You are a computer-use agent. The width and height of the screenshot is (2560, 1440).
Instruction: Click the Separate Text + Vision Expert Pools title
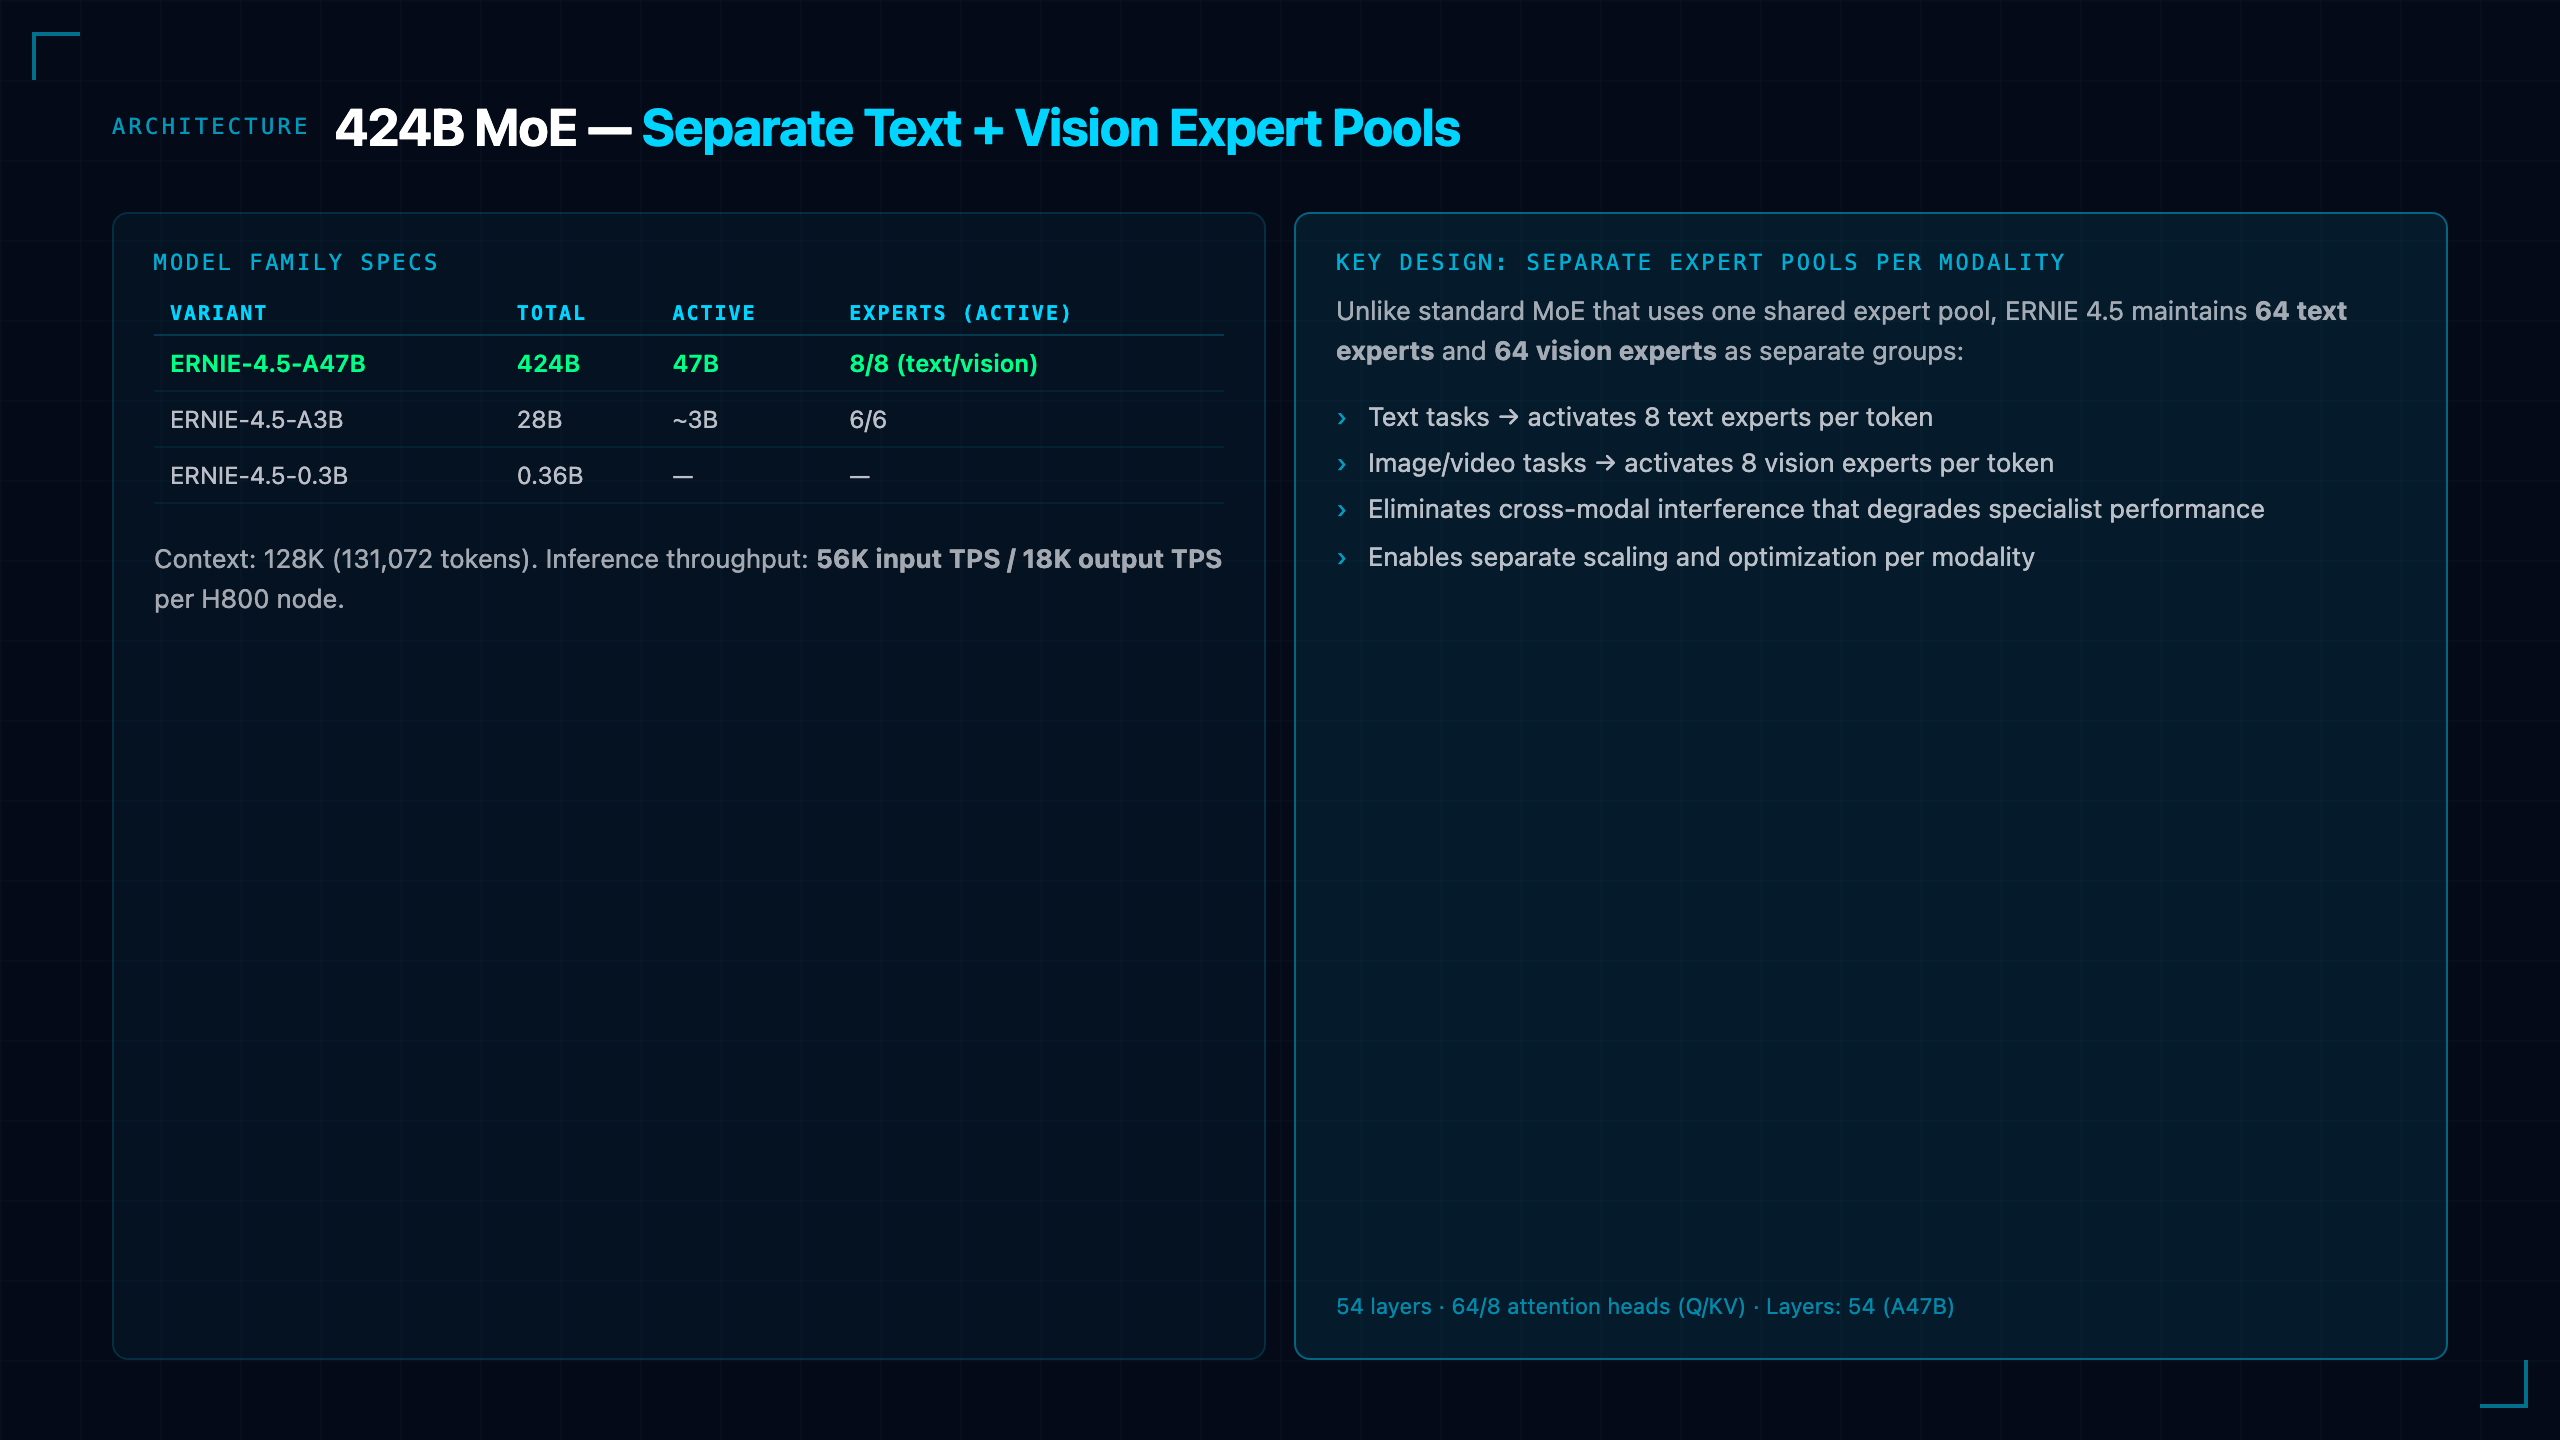point(1050,129)
